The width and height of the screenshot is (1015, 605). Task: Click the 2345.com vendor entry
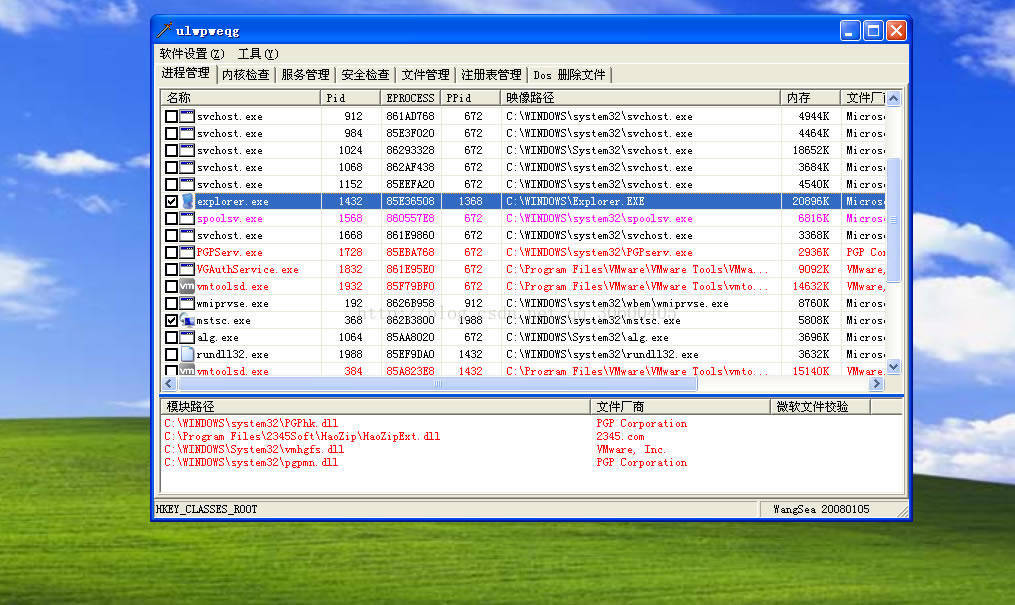pyautogui.click(x=620, y=436)
